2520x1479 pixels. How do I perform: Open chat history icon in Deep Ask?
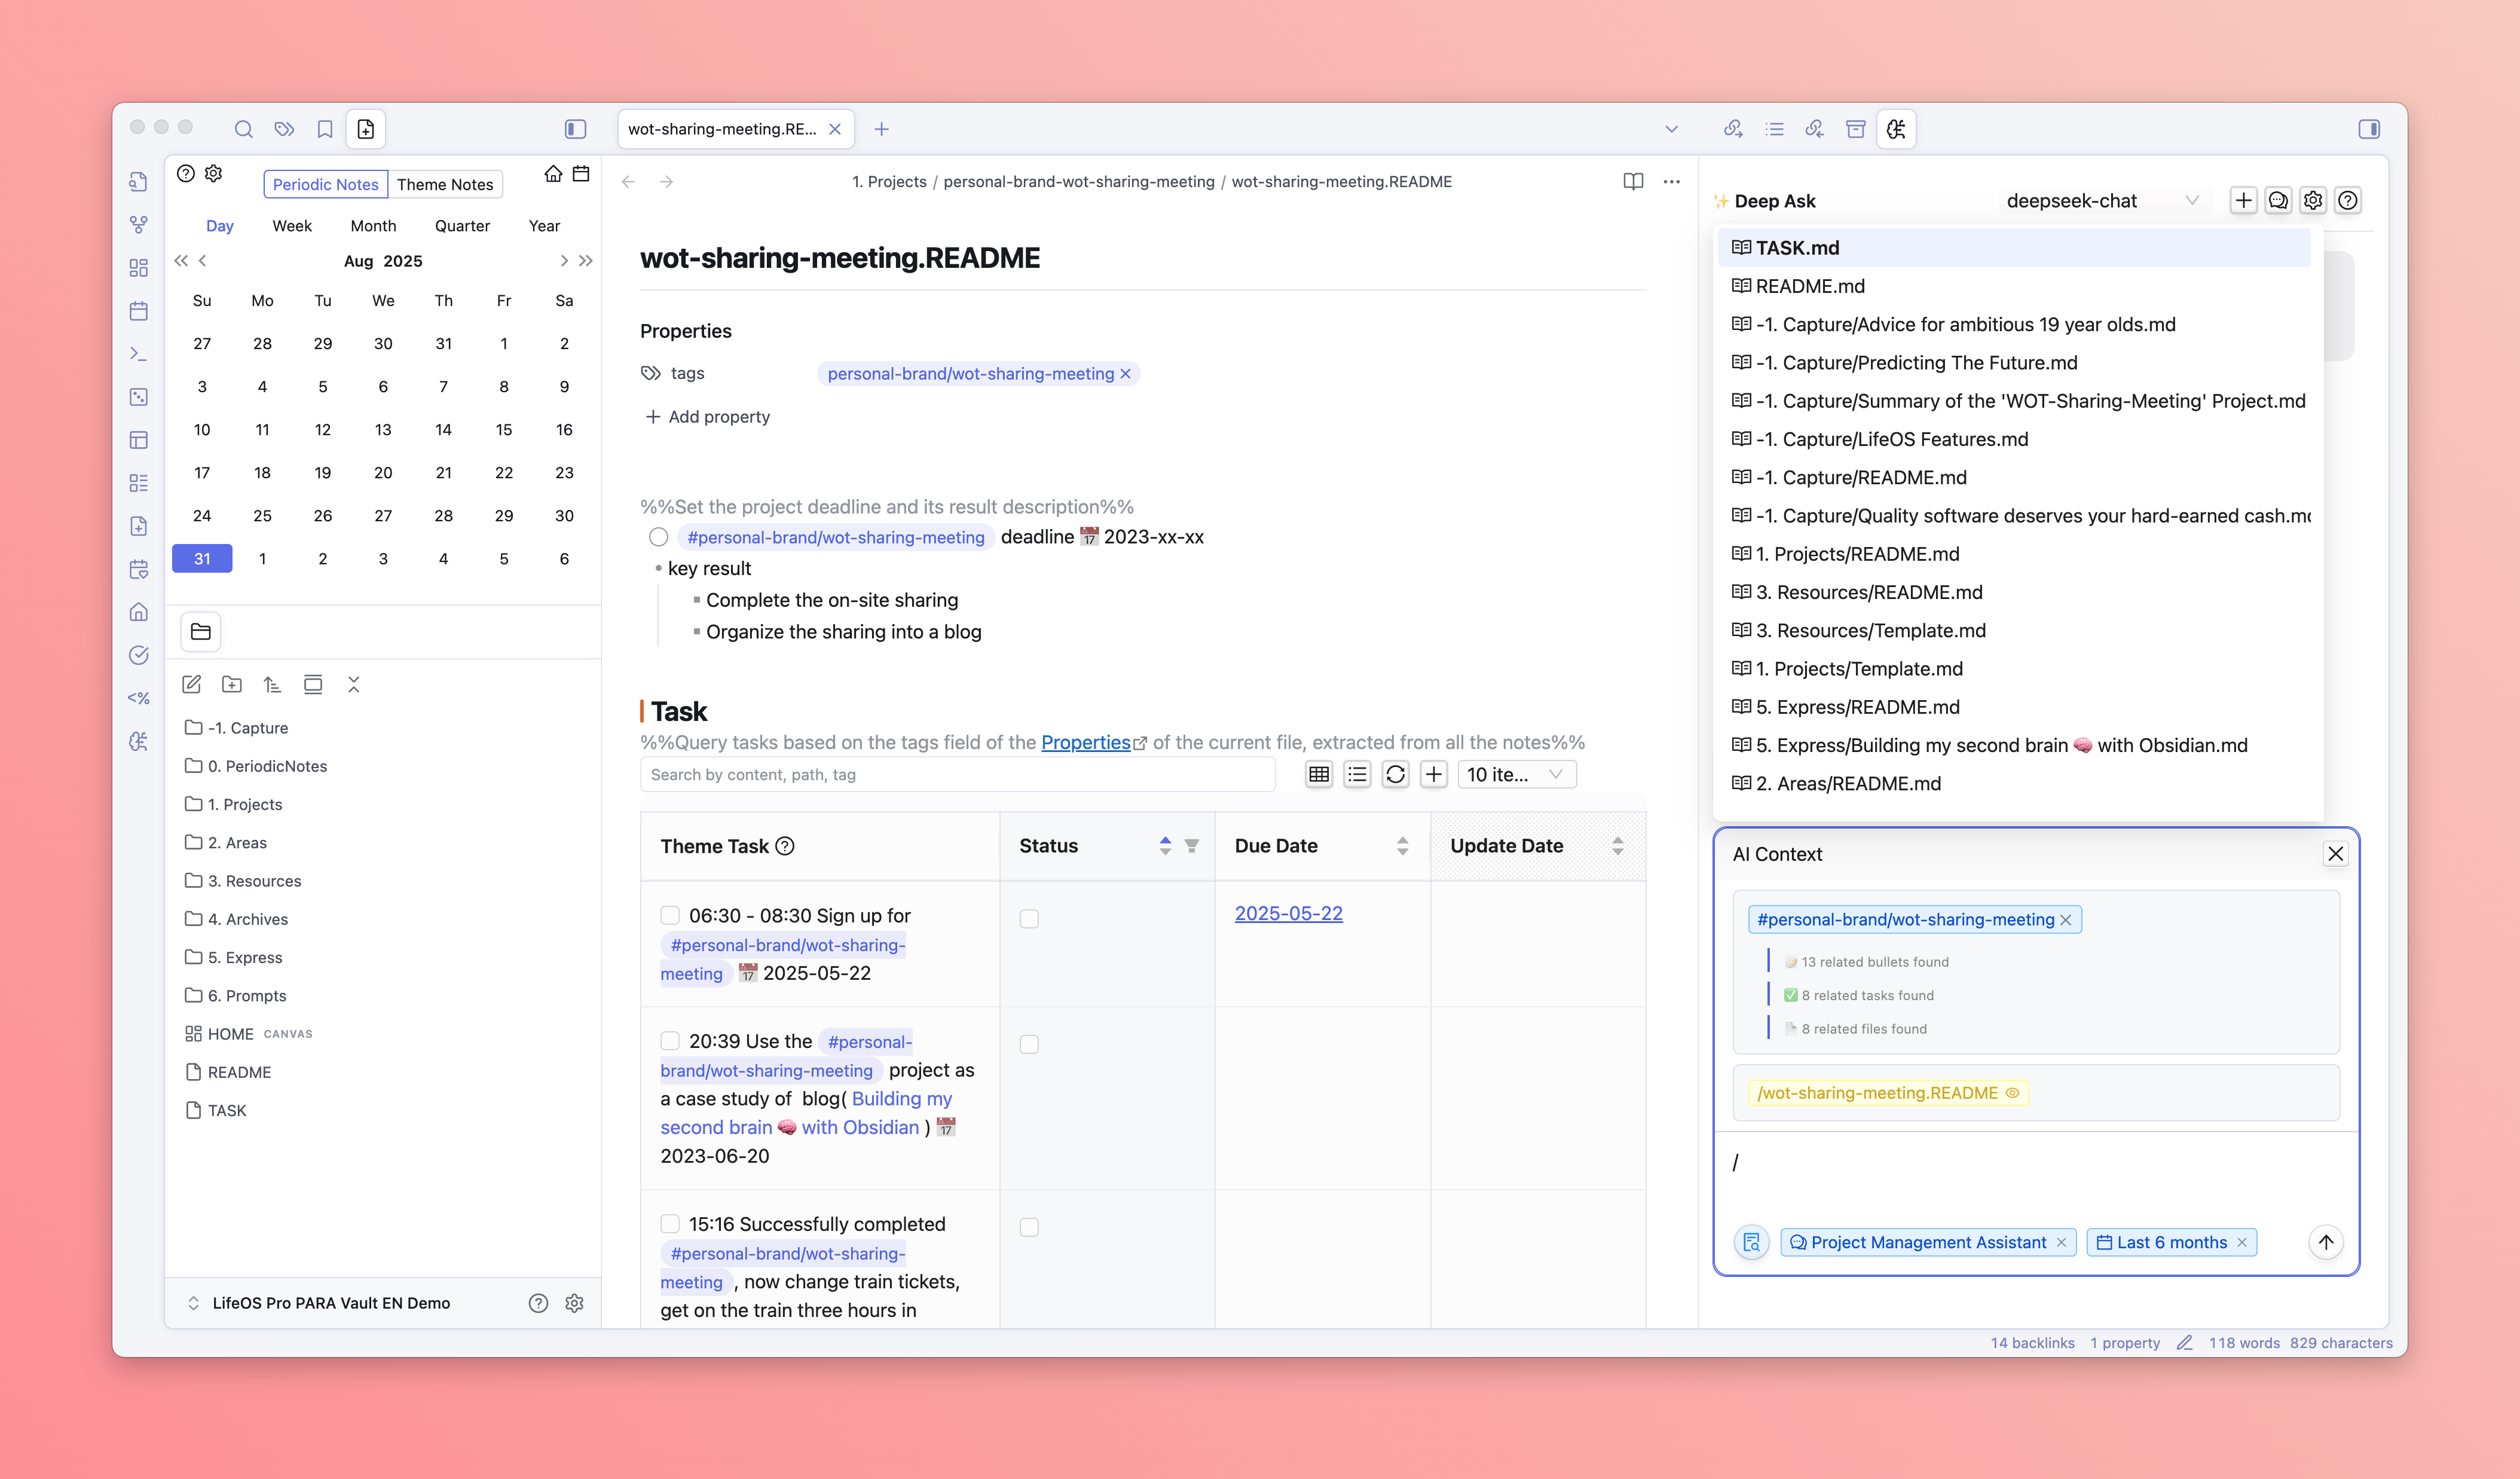(2278, 201)
